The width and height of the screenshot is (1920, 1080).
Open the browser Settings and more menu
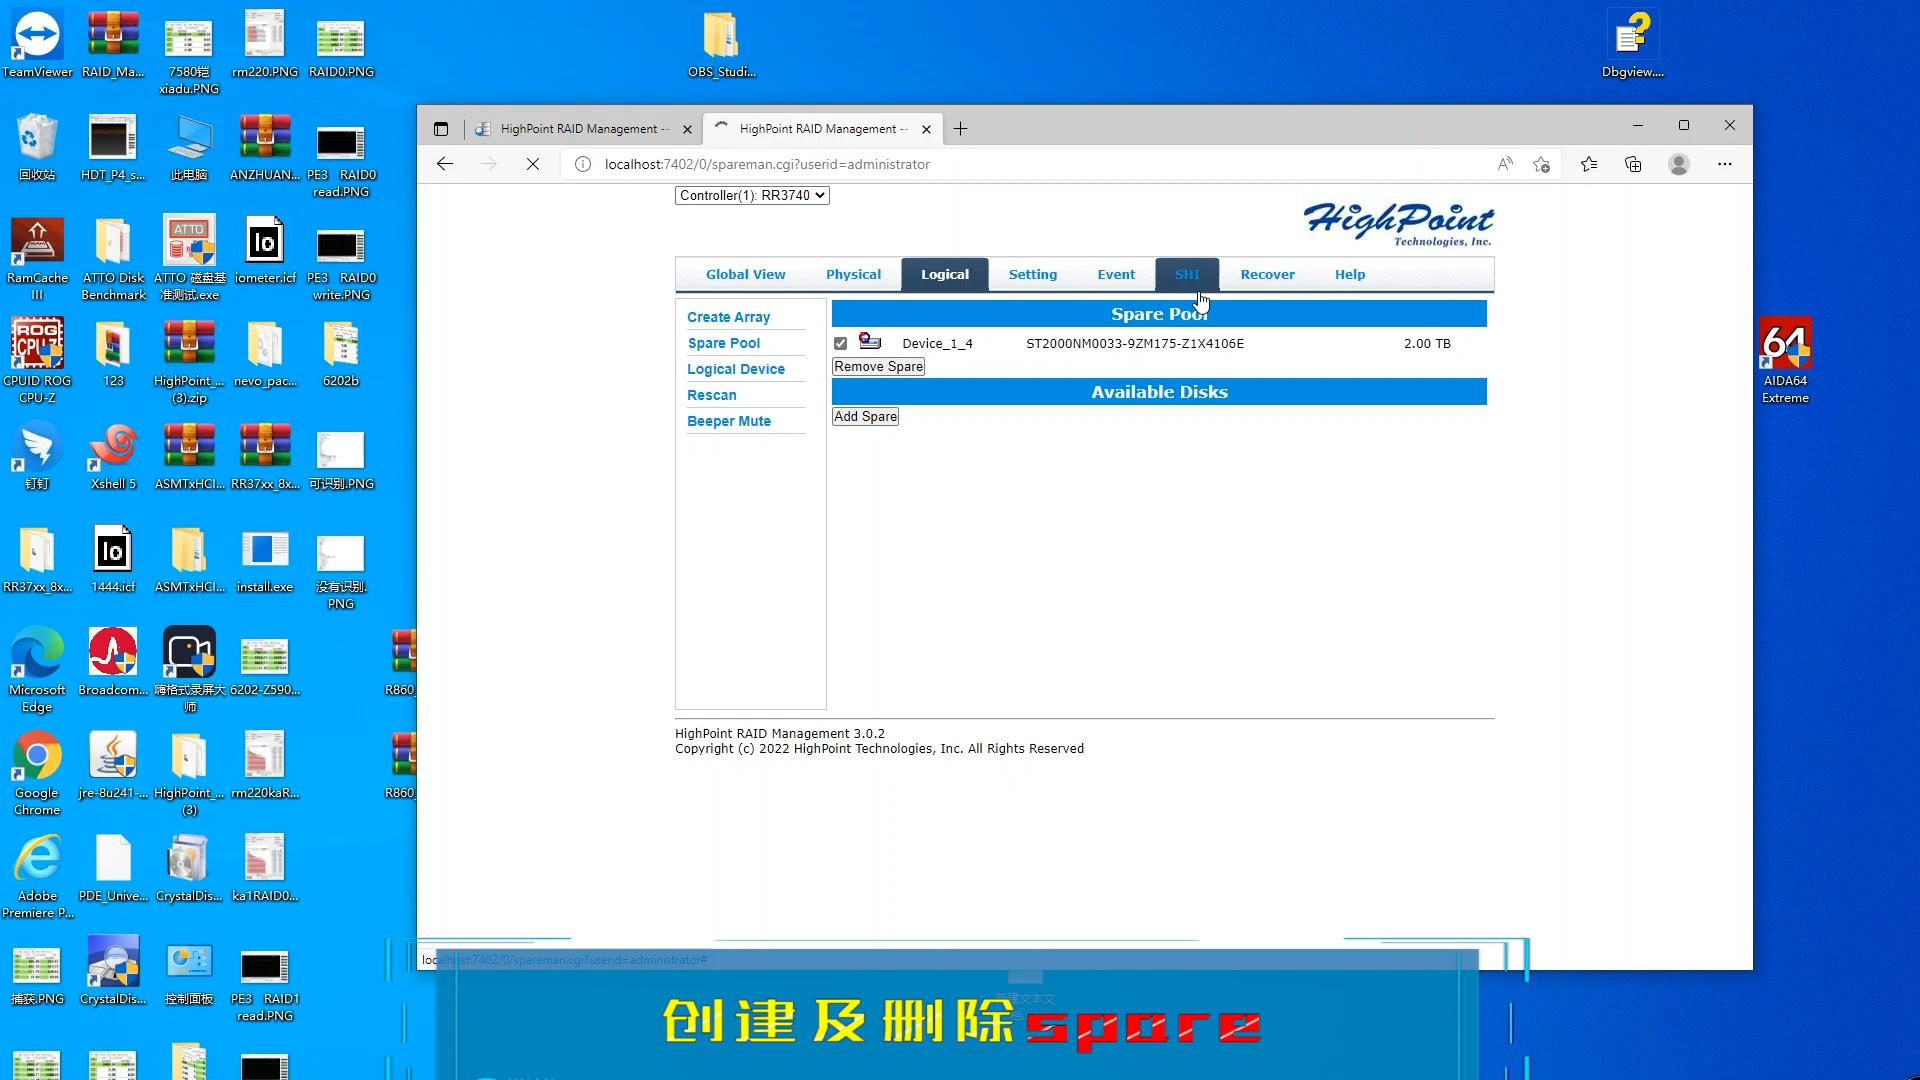tap(1725, 164)
